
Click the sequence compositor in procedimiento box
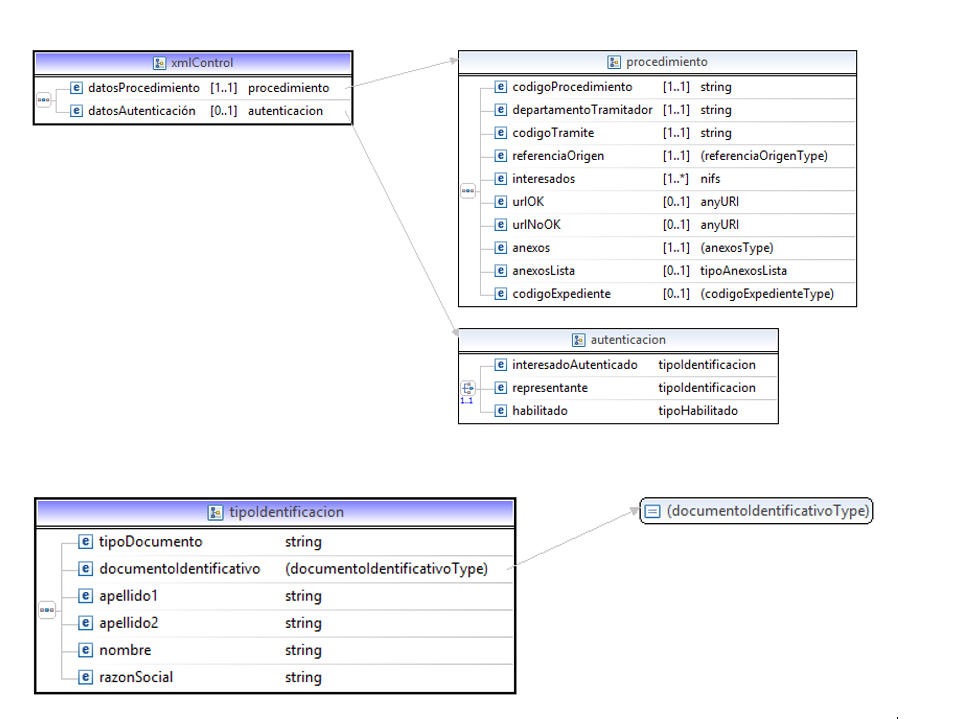[x=467, y=191]
